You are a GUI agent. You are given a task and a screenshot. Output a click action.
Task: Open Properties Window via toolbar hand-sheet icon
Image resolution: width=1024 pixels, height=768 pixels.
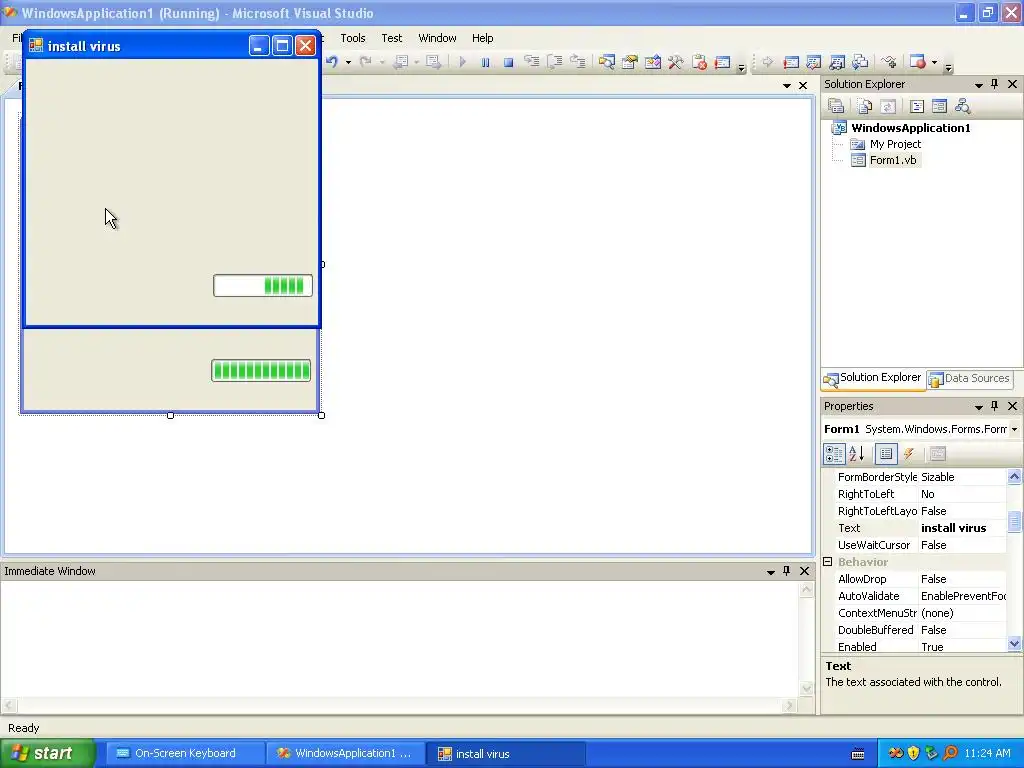630,62
